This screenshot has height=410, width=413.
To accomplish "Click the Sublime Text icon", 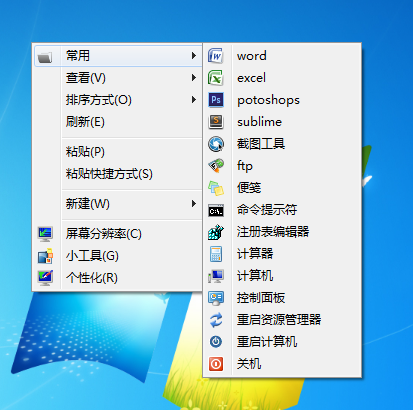I will click(x=216, y=122).
